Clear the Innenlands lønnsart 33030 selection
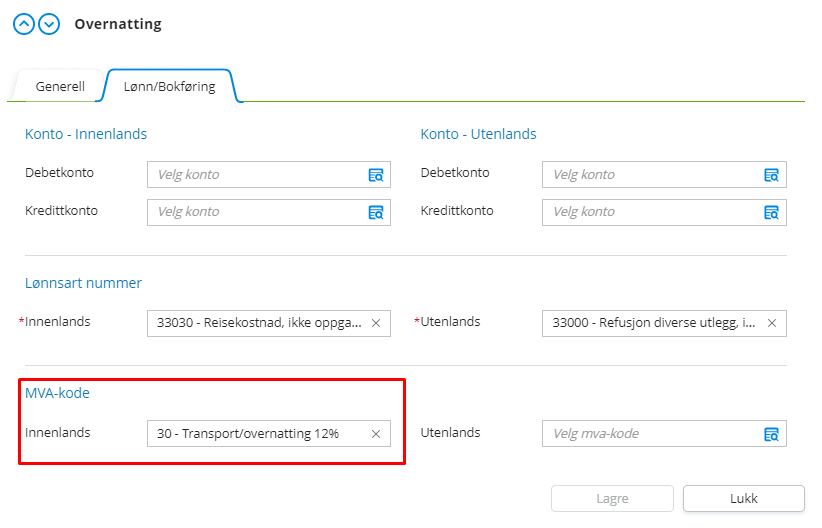 click(x=376, y=323)
